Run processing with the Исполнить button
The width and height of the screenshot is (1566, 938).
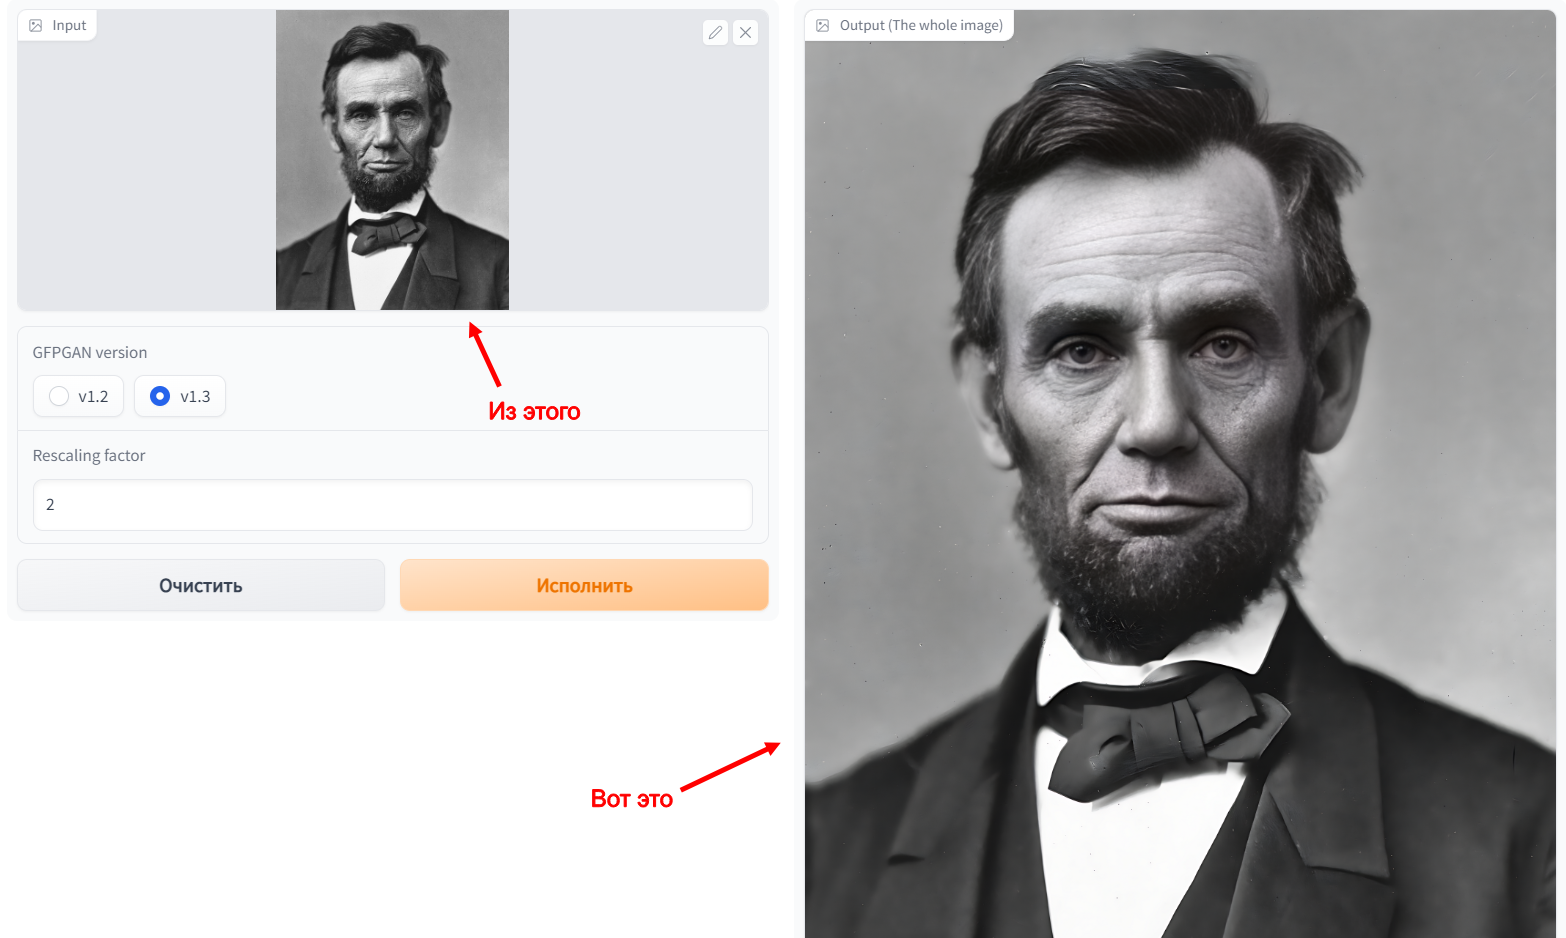[x=584, y=585]
